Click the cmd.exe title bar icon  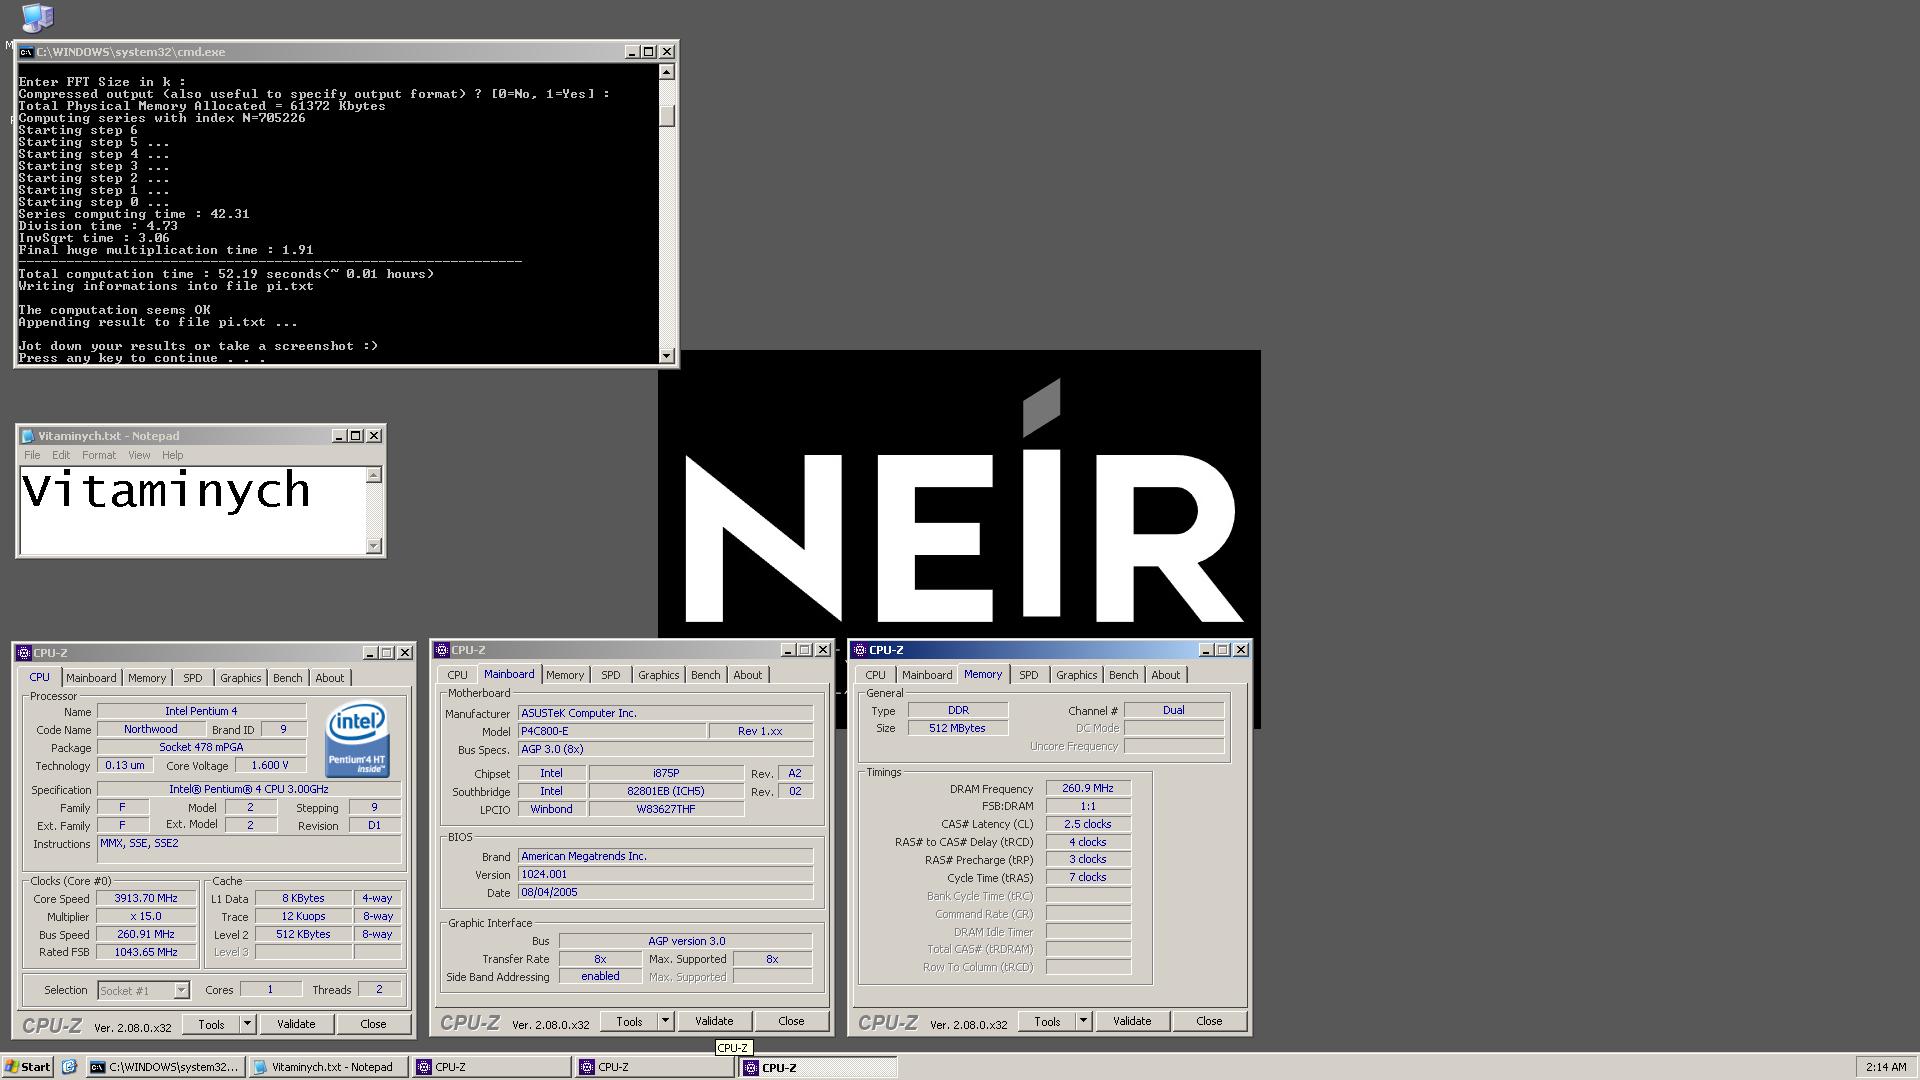[27, 52]
